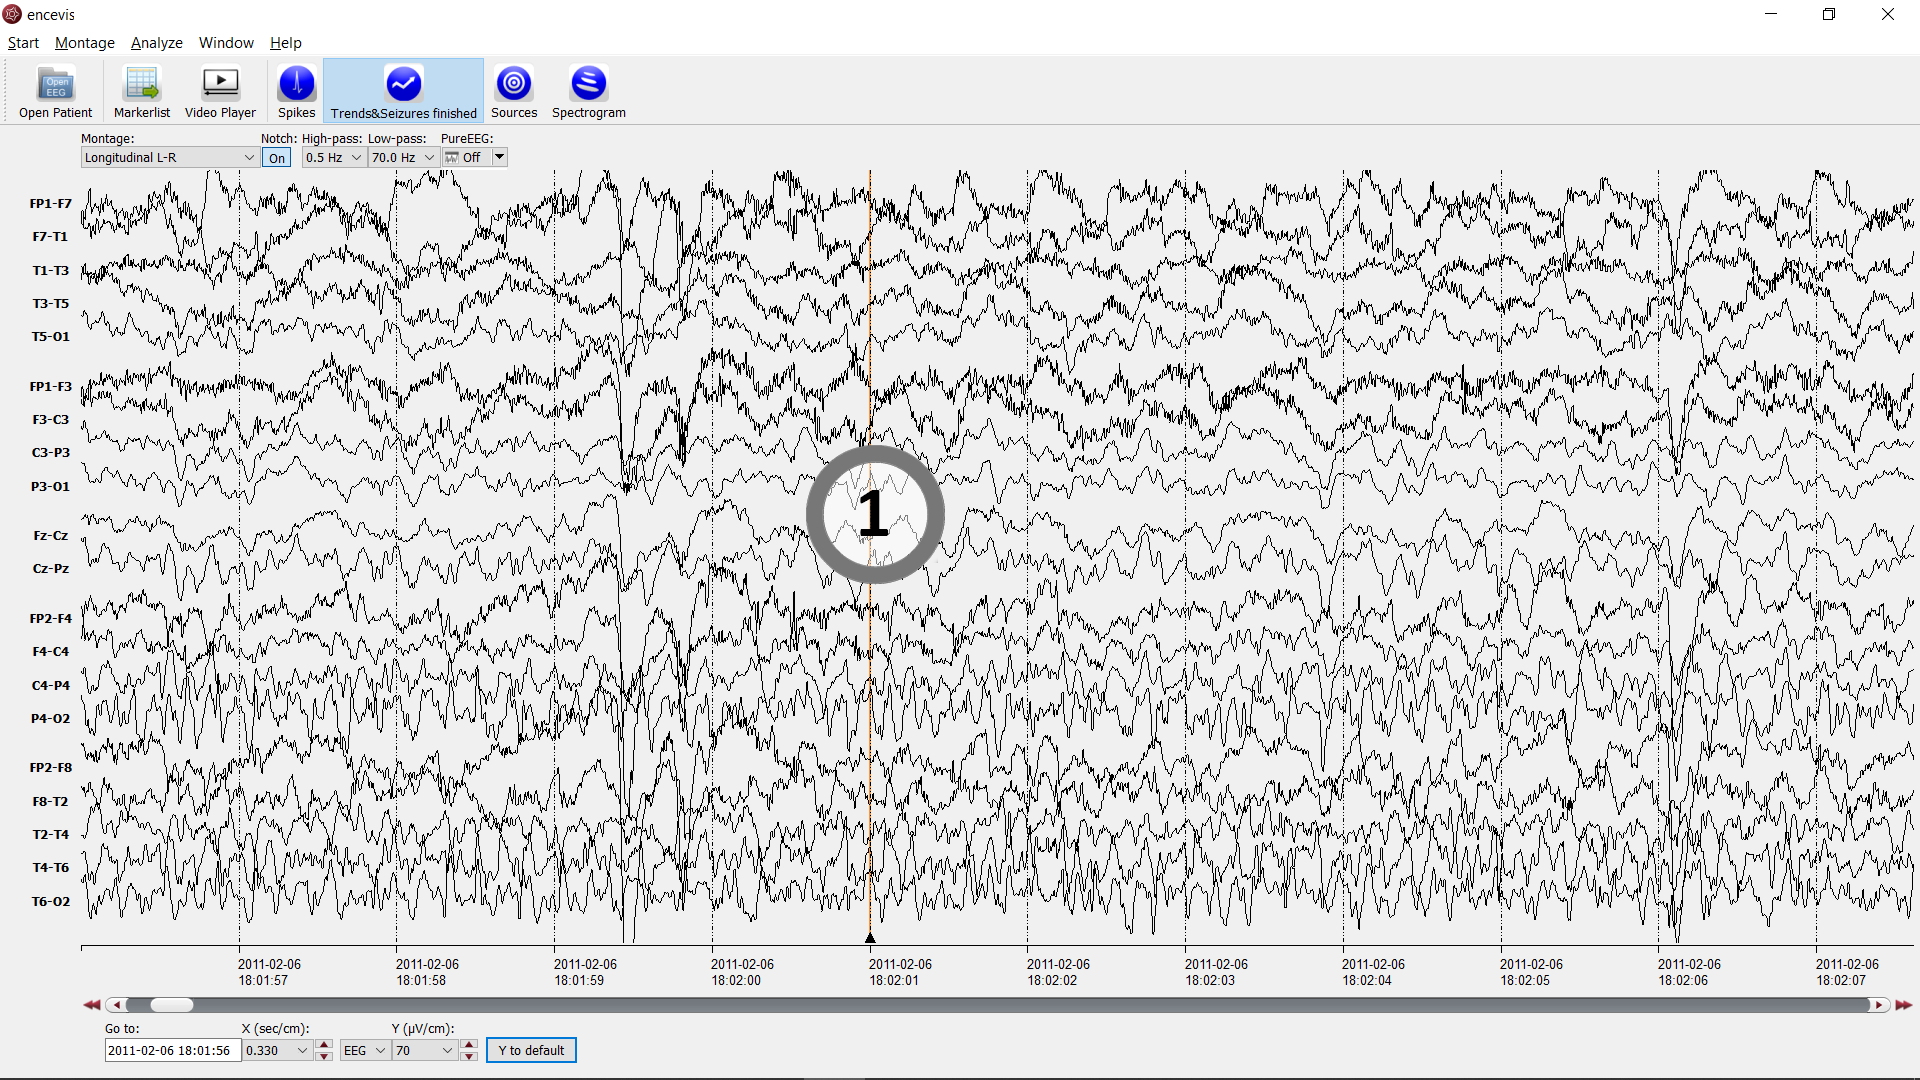Open a patient EEG file
1920x1080 pixels.
[x=55, y=90]
